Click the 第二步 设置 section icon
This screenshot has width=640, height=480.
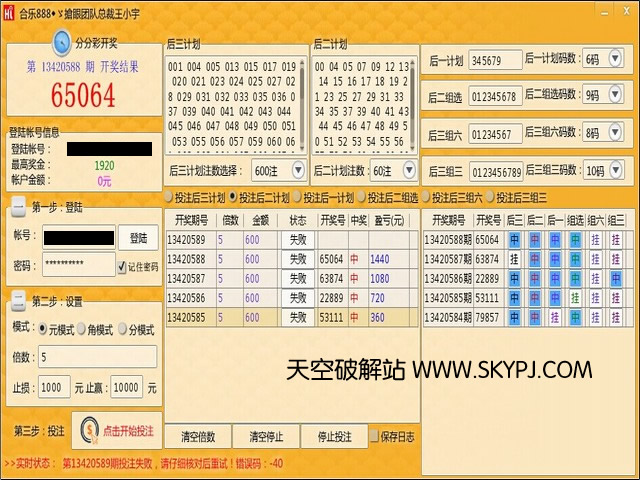click(18, 300)
